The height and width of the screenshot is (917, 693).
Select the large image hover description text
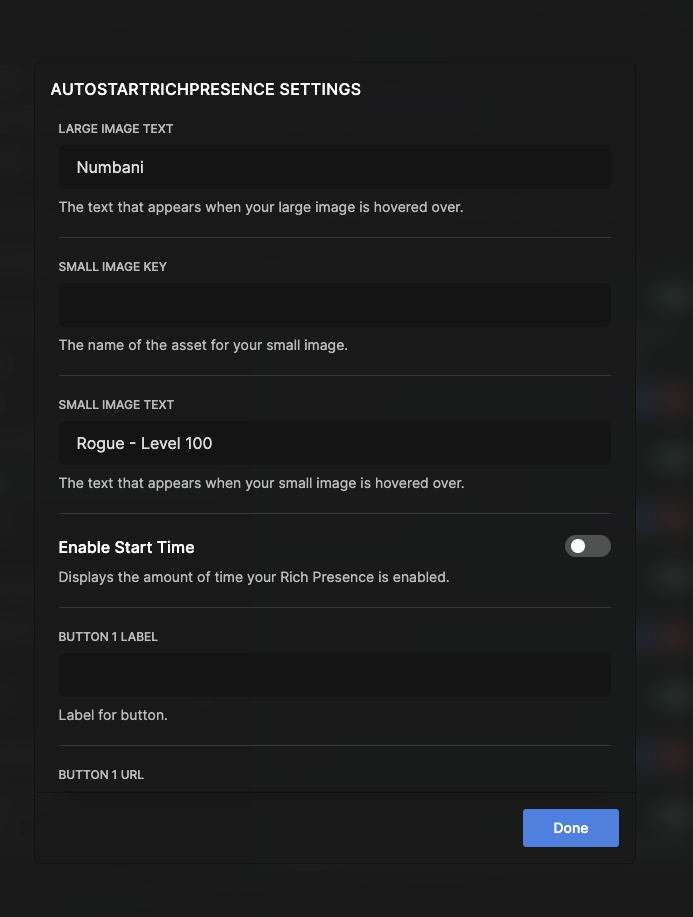point(261,207)
